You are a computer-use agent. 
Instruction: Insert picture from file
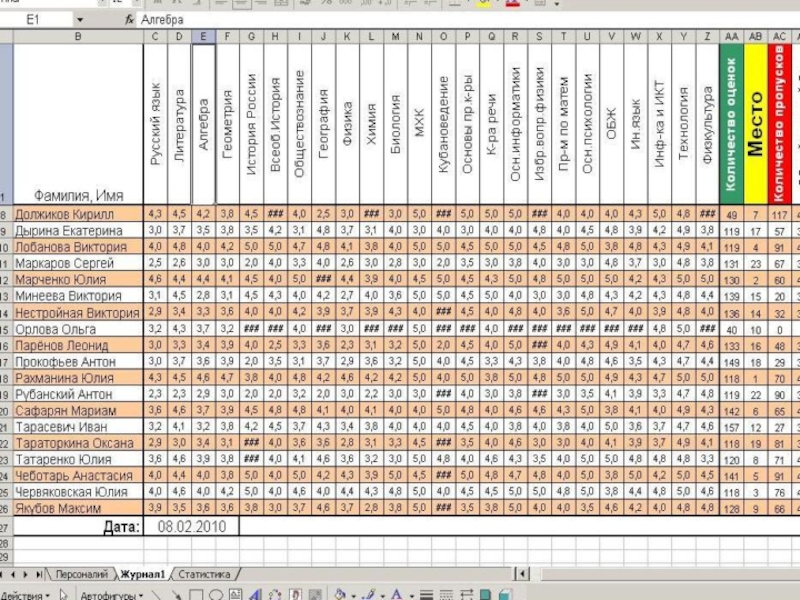coord(315,595)
